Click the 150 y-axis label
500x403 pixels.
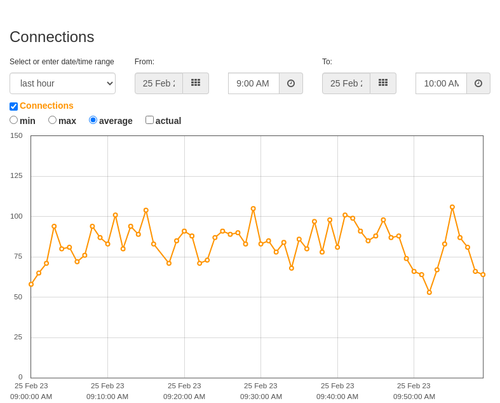pyautogui.click(x=16, y=136)
